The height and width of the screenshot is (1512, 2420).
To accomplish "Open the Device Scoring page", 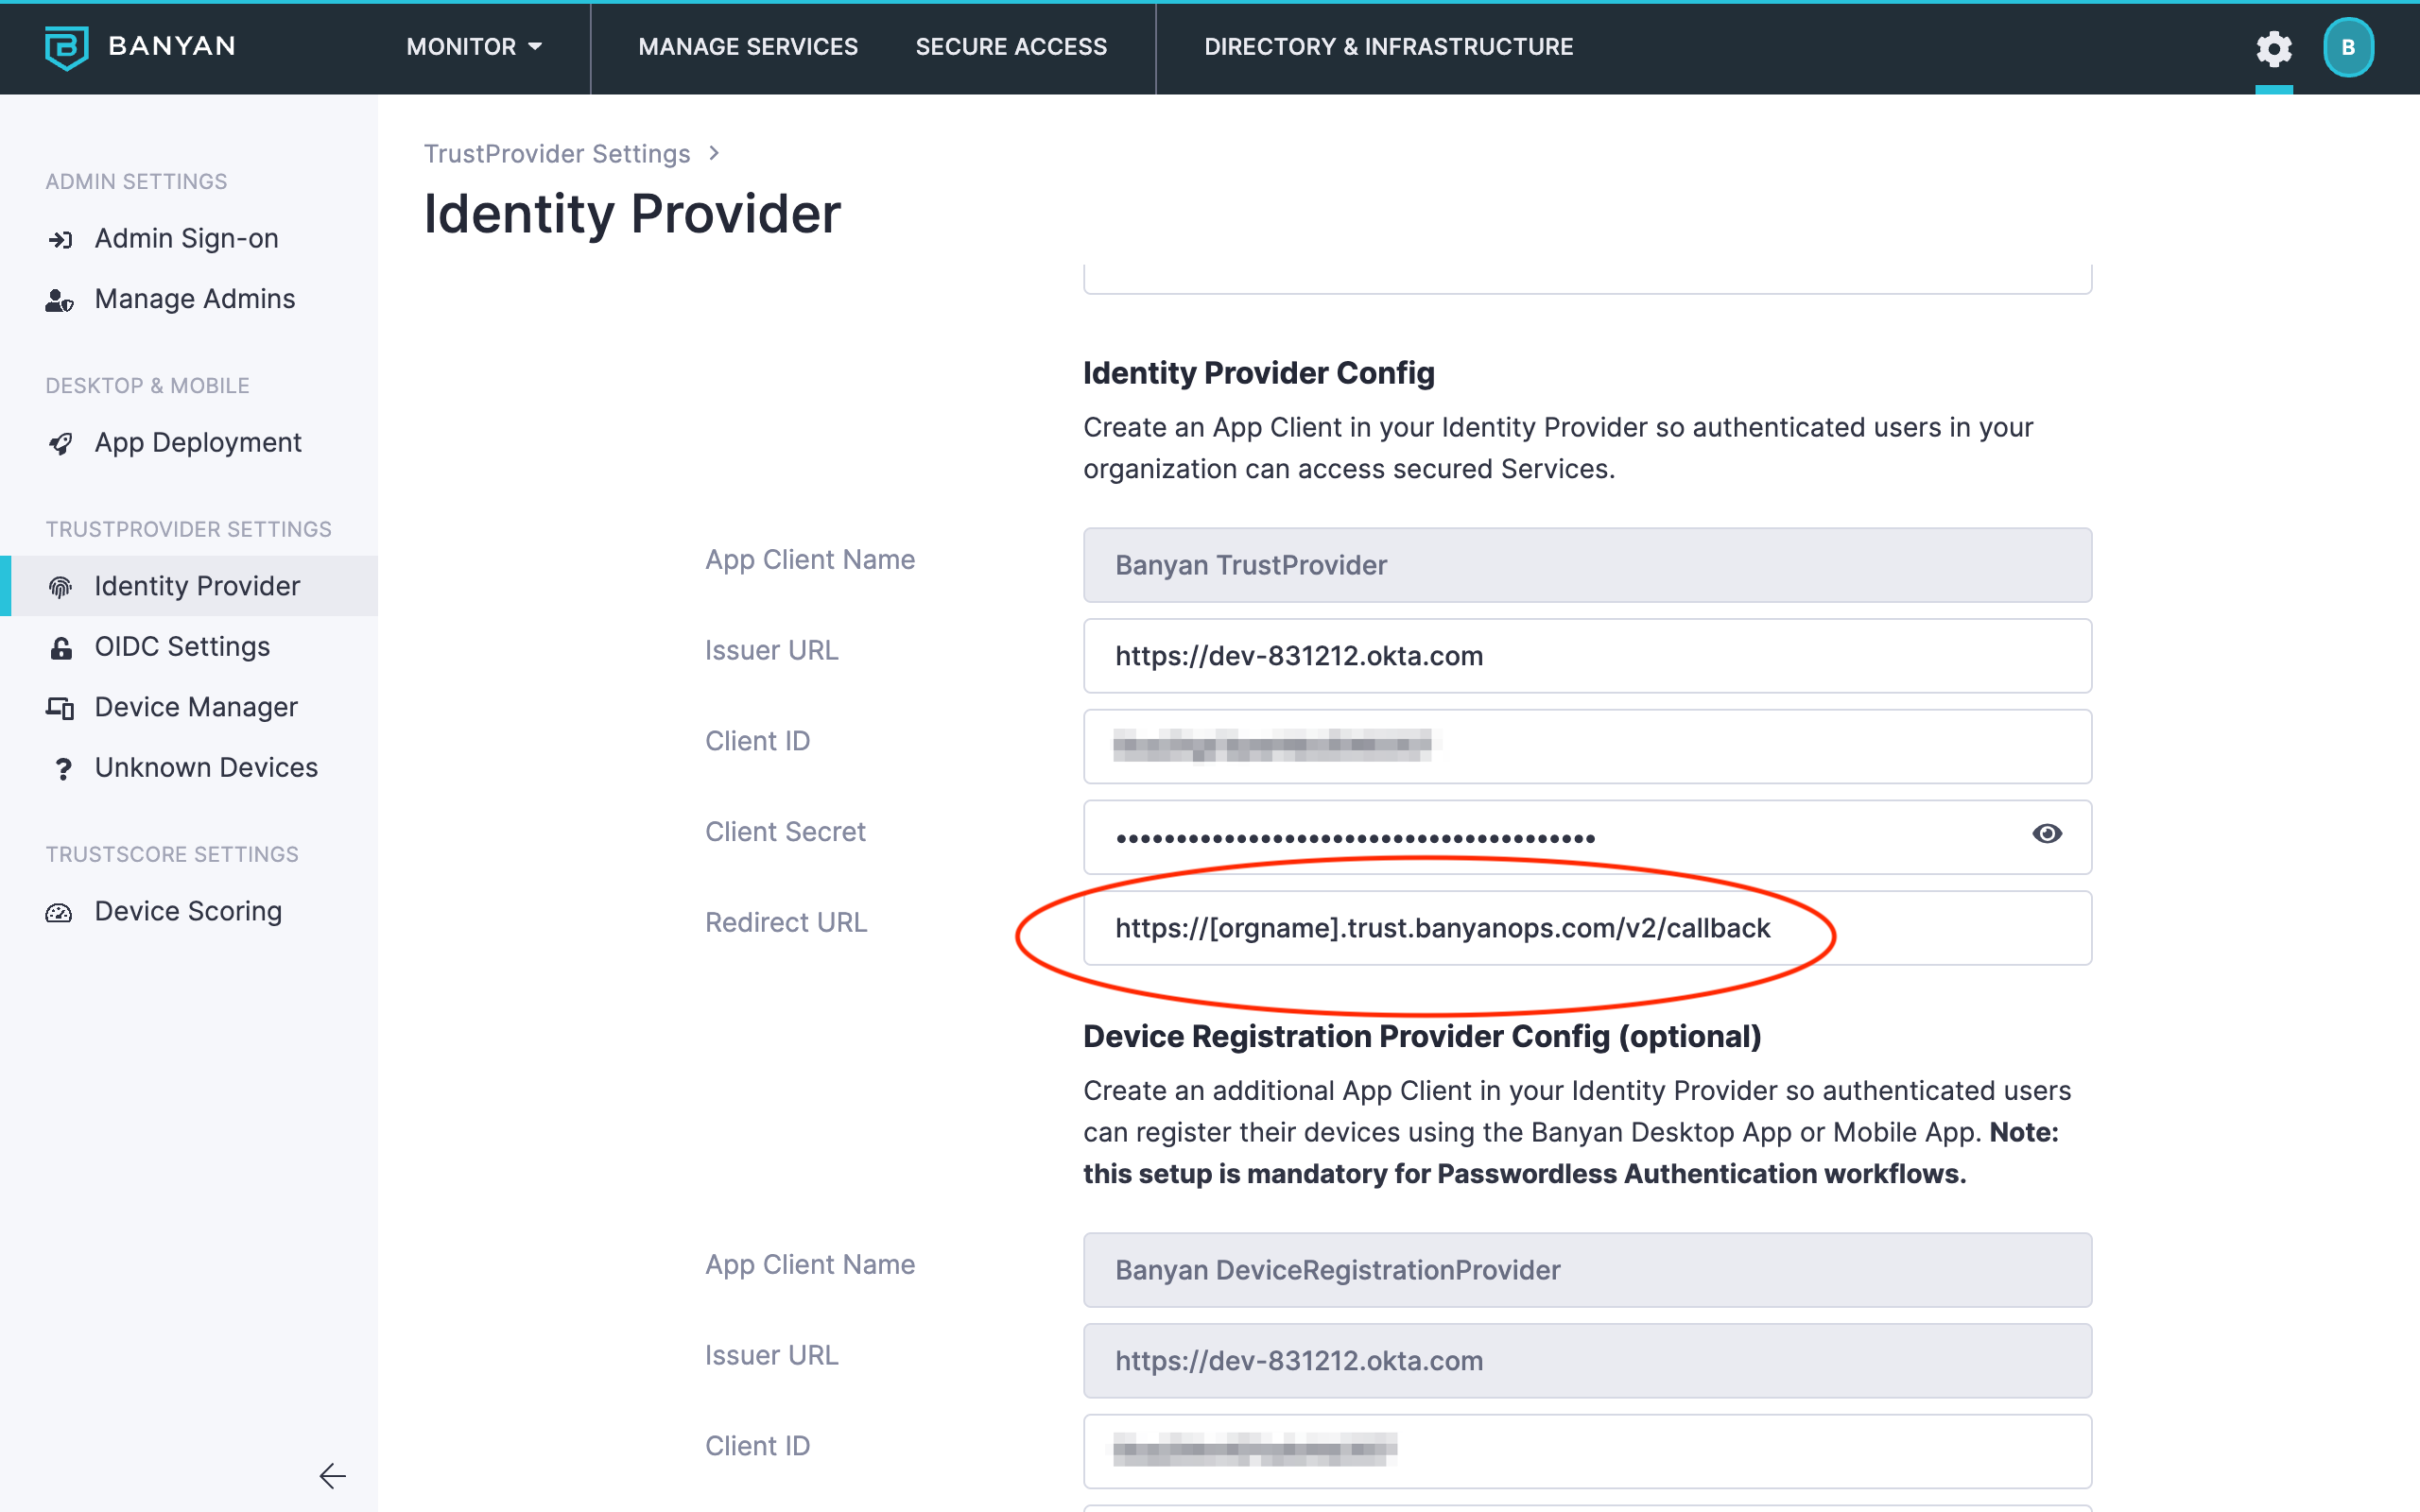I will 188,911.
